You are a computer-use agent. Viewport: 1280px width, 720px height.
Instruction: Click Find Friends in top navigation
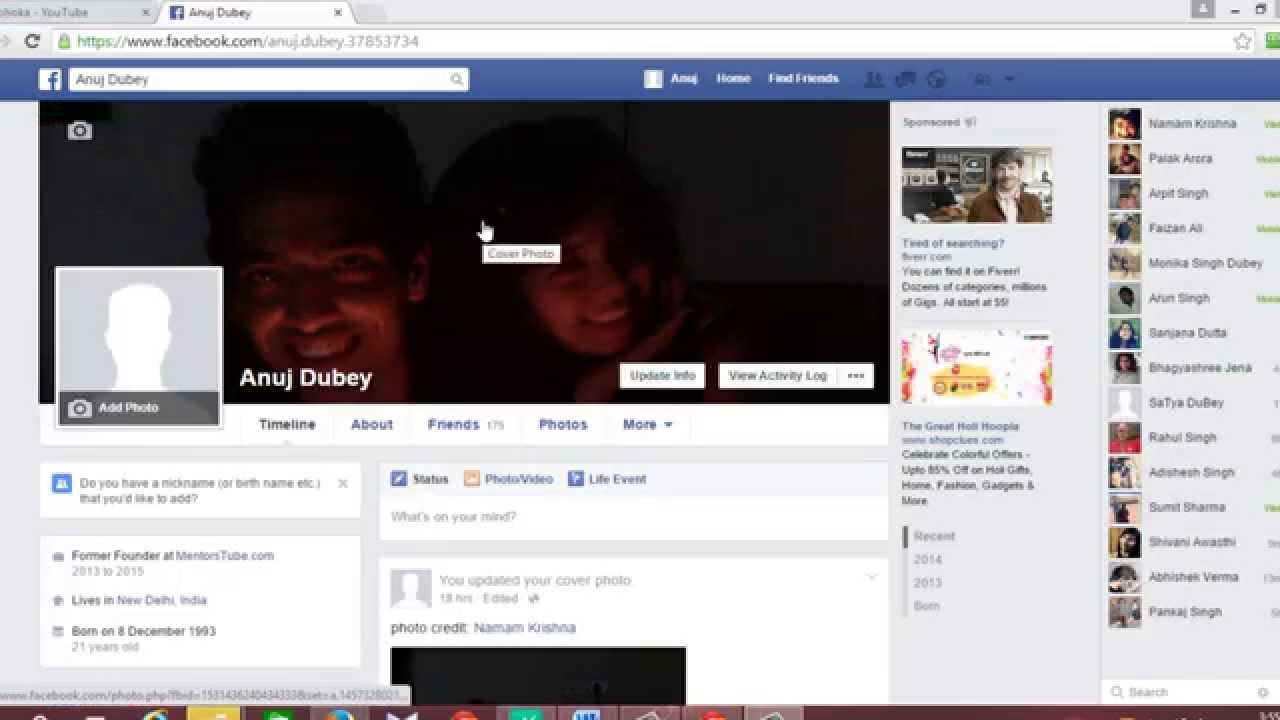coord(803,79)
